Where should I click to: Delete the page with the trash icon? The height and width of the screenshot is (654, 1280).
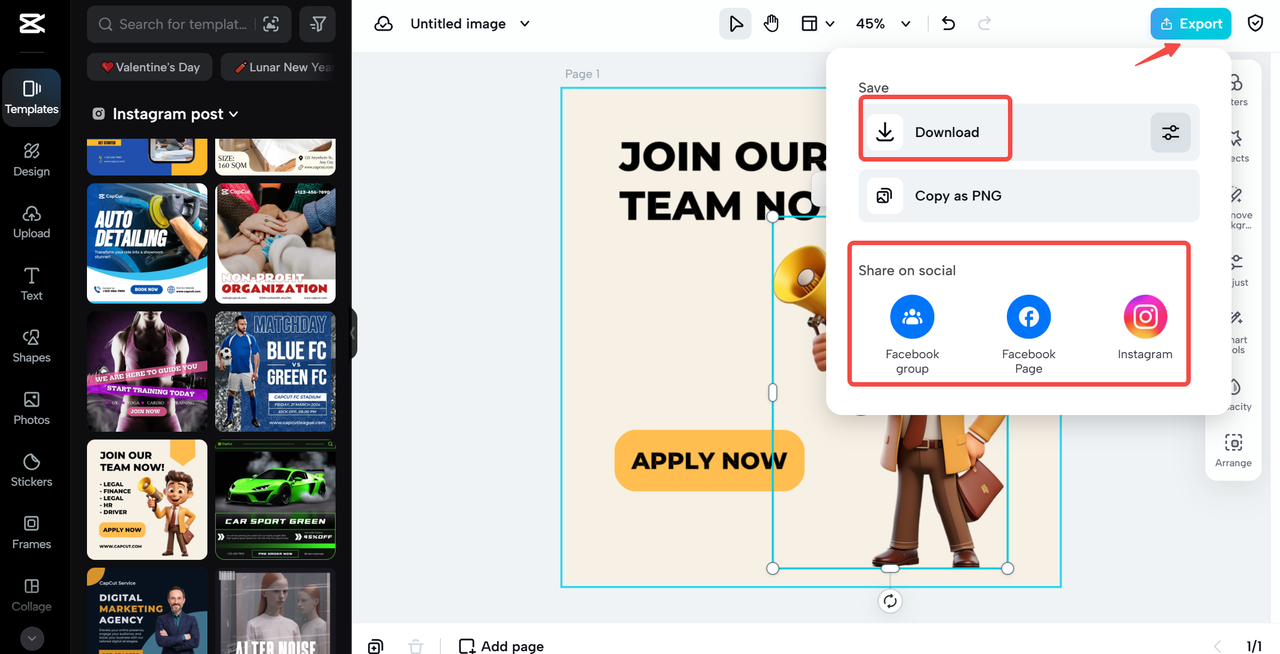pyautogui.click(x=416, y=646)
